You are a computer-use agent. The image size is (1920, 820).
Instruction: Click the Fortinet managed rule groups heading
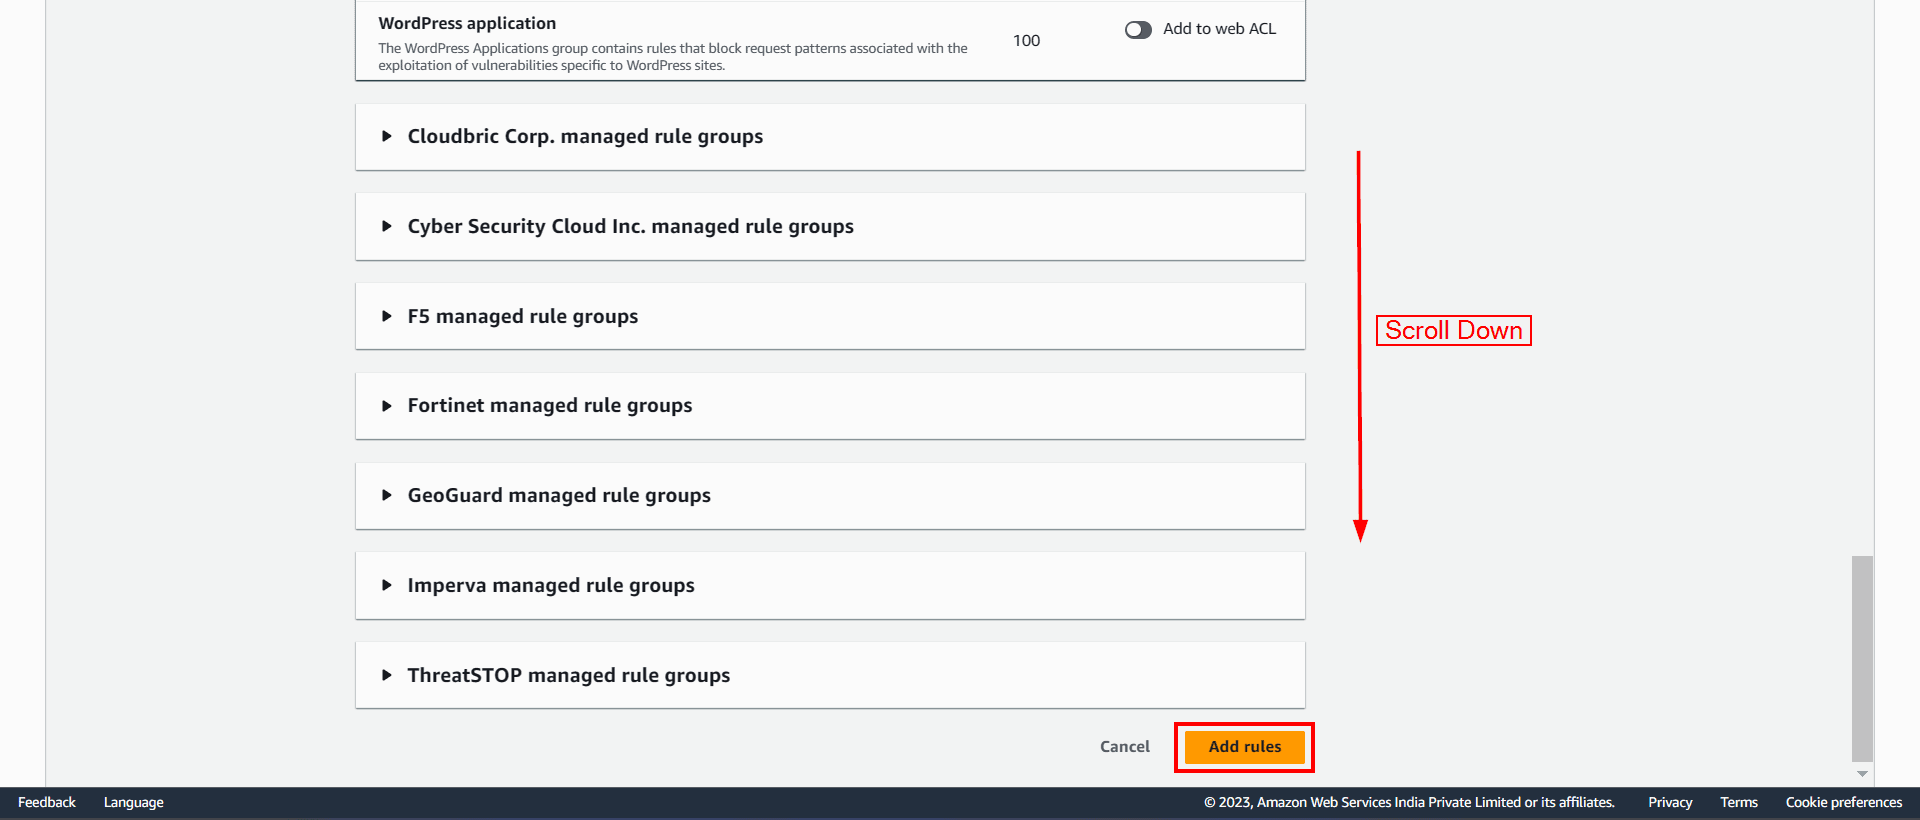point(550,406)
